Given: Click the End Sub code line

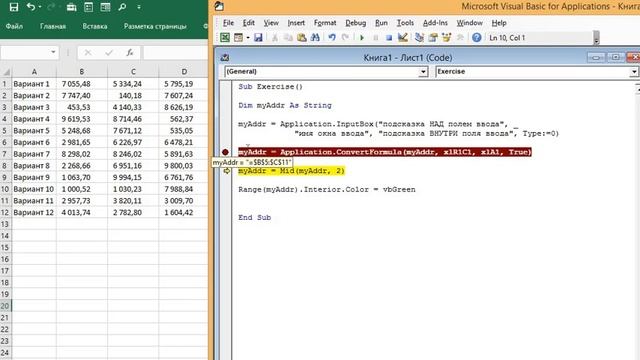Looking at the screenshot, I should (x=255, y=218).
